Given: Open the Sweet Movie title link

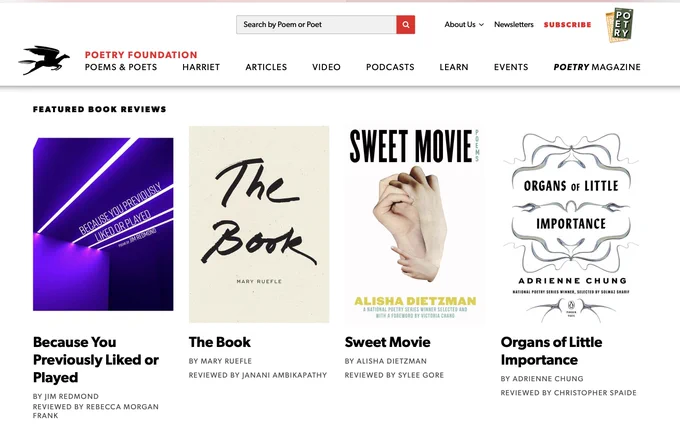Looking at the screenshot, I should point(388,342).
